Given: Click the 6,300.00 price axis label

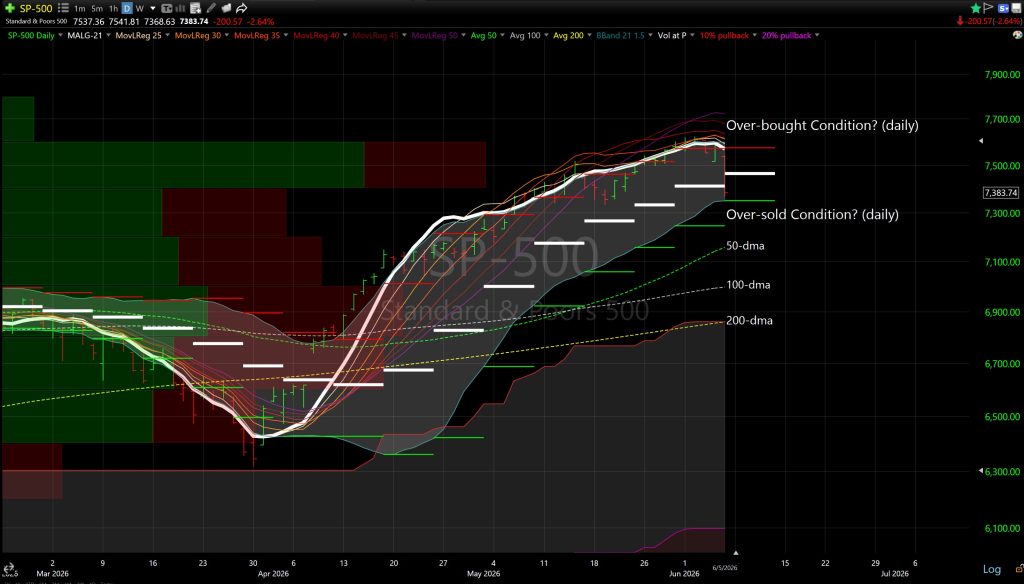Looking at the screenshot, I should tap(1002, 471).
